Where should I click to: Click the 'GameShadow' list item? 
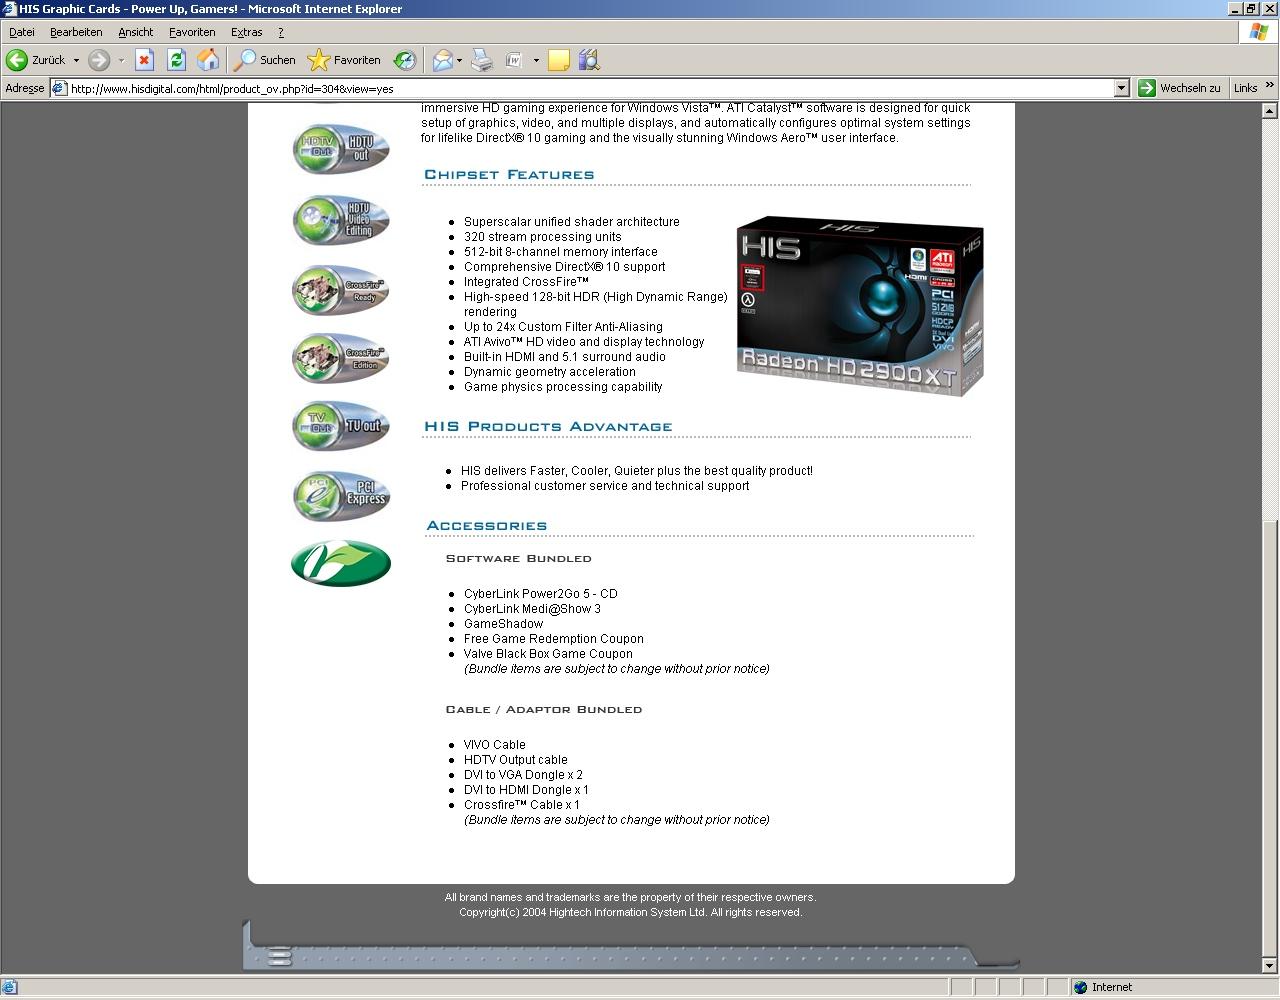click(x=503, y=624)
